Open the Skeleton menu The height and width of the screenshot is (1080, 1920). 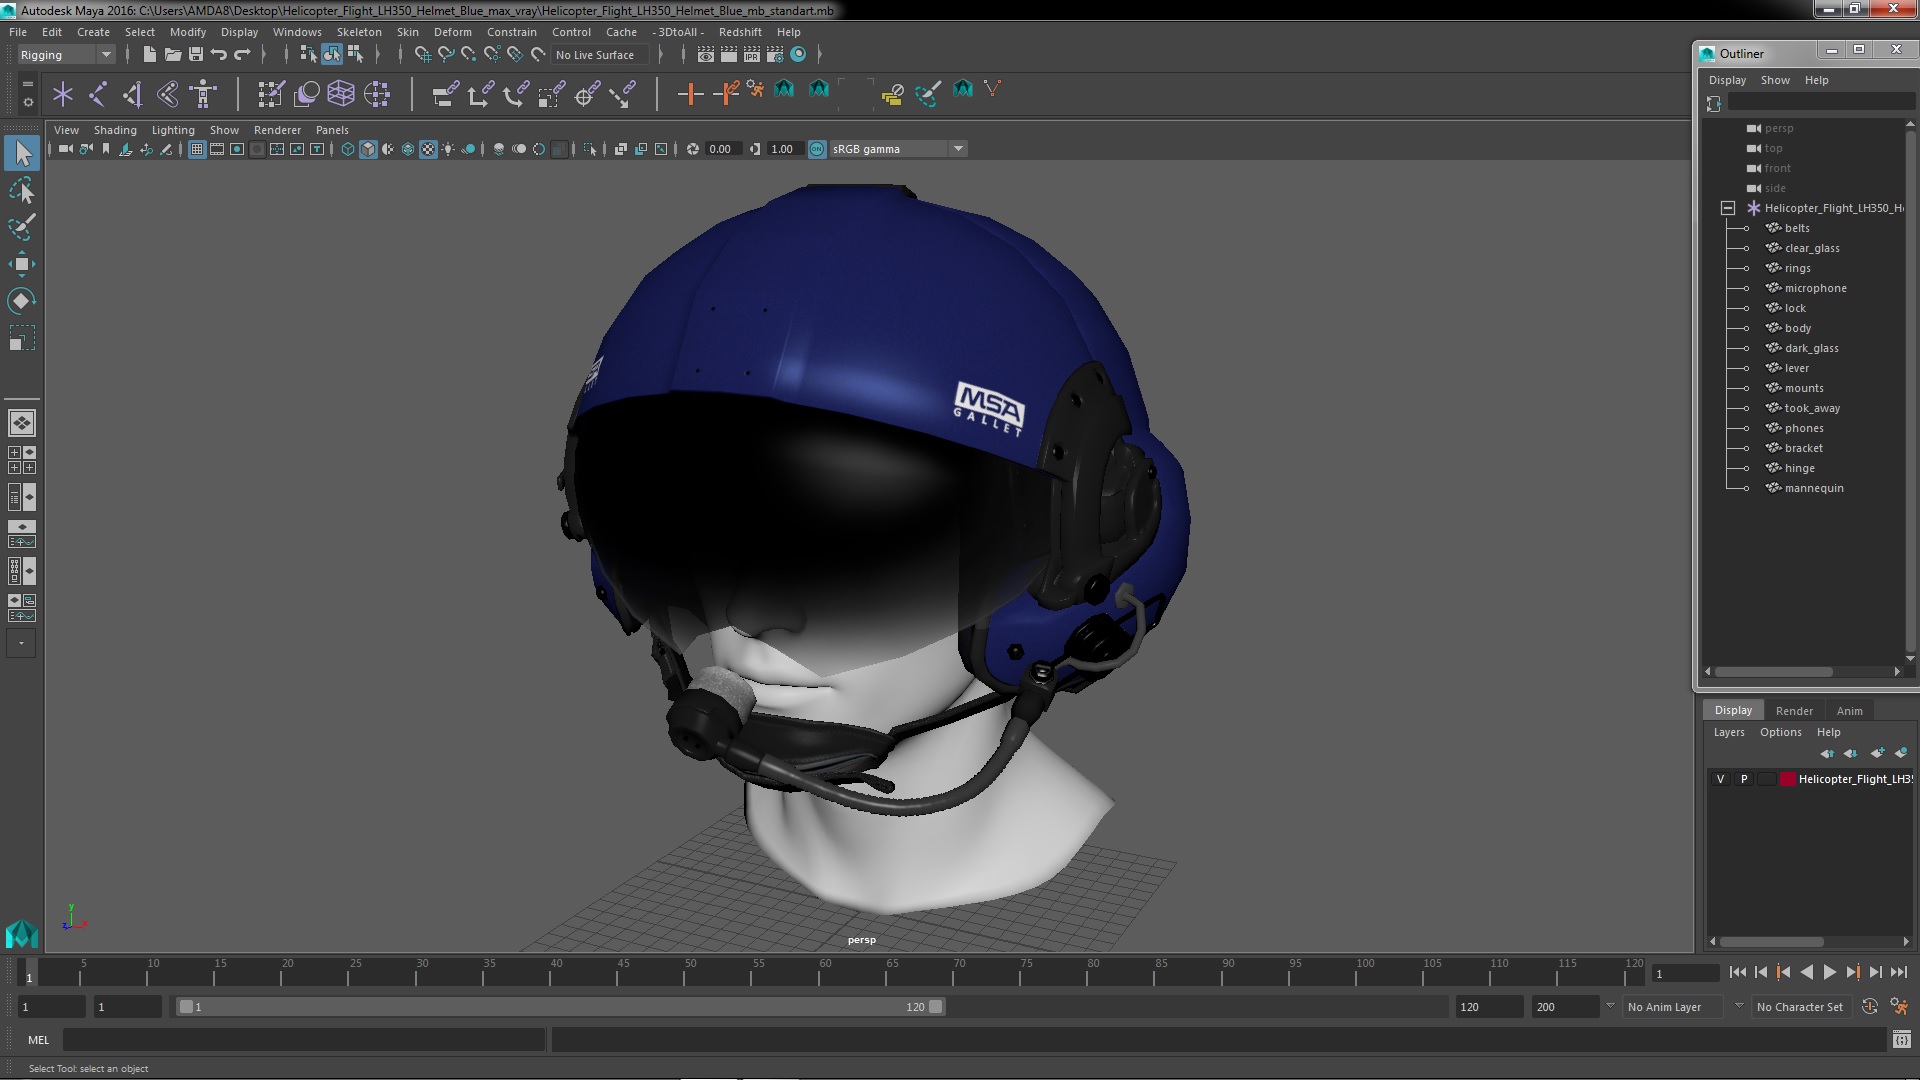coord(359,32)
